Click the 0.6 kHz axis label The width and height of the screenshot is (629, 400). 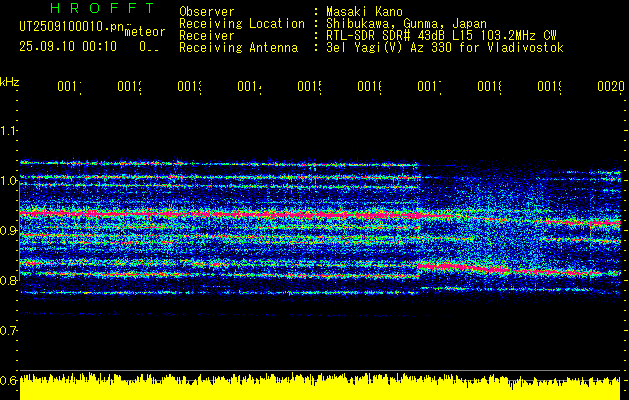click(x=8, y=380)
